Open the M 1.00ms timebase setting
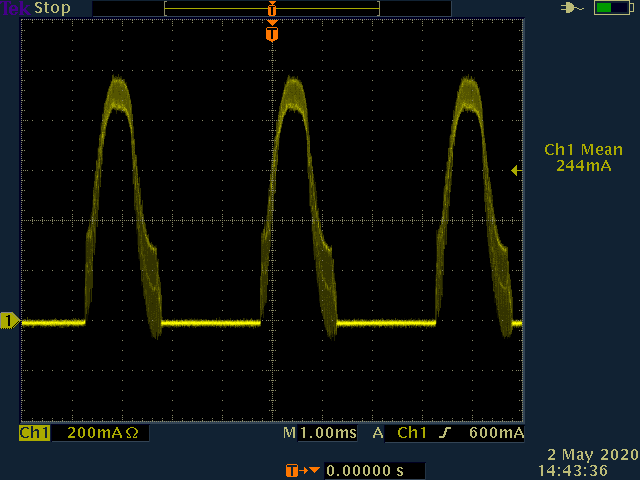Screen dimensions: 640x480 tap(322, 433)
